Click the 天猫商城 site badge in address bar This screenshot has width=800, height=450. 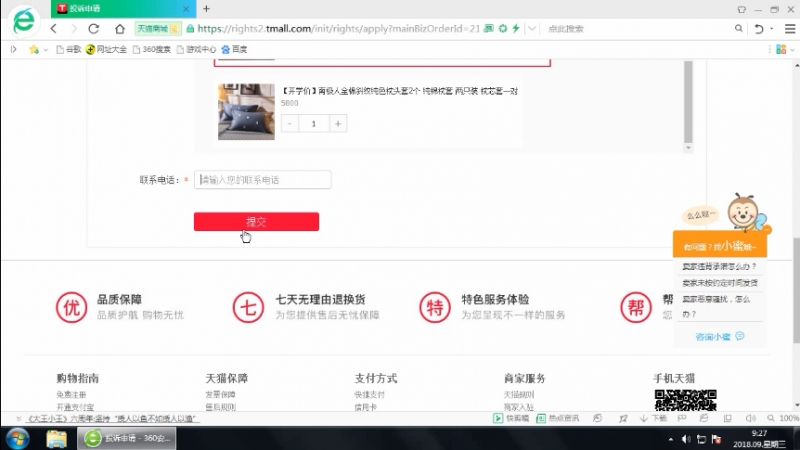pyautogui.click(x=158, y=29)
